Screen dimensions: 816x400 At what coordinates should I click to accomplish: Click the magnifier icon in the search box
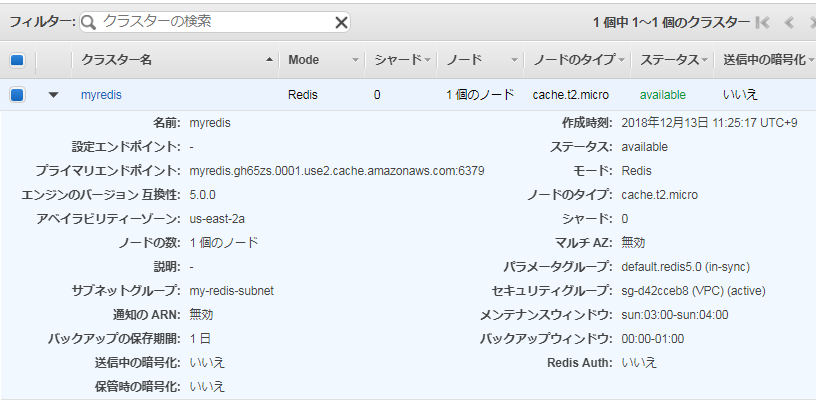coord(89,22)
